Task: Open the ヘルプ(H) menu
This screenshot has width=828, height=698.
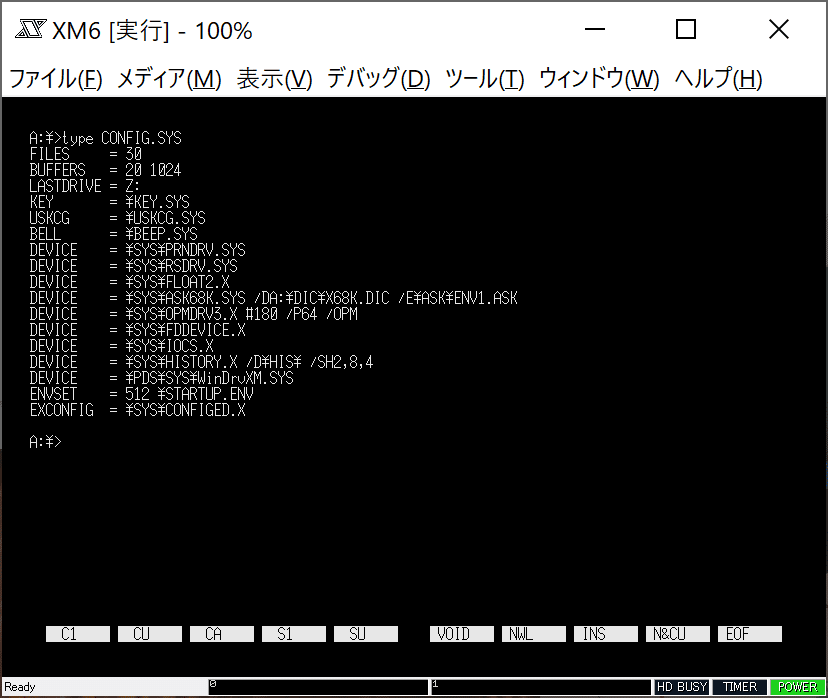Action: (719, 79)
